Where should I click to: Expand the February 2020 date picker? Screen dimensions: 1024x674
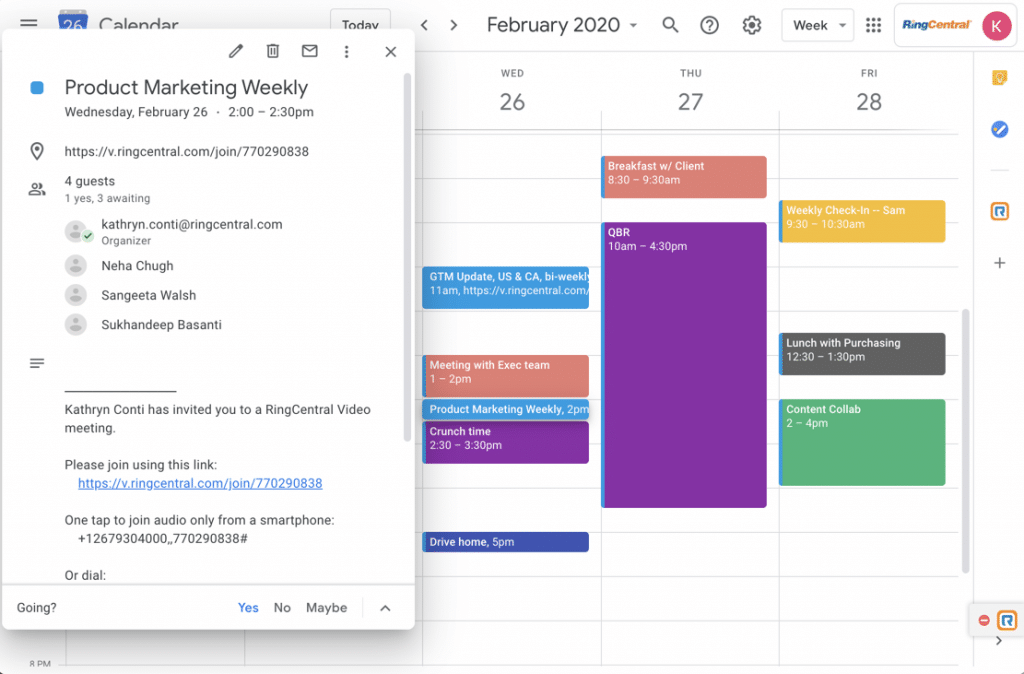[x=562, y=26]
